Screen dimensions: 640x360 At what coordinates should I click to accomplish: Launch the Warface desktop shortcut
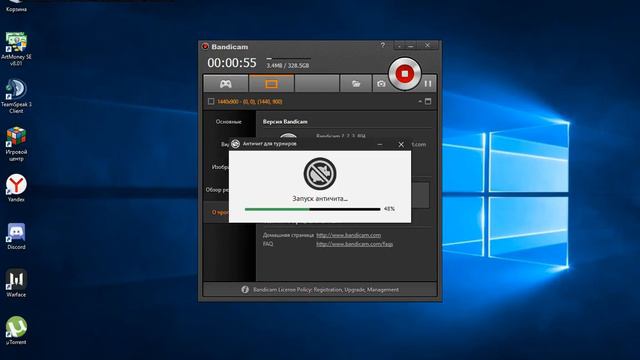point(16,283)
